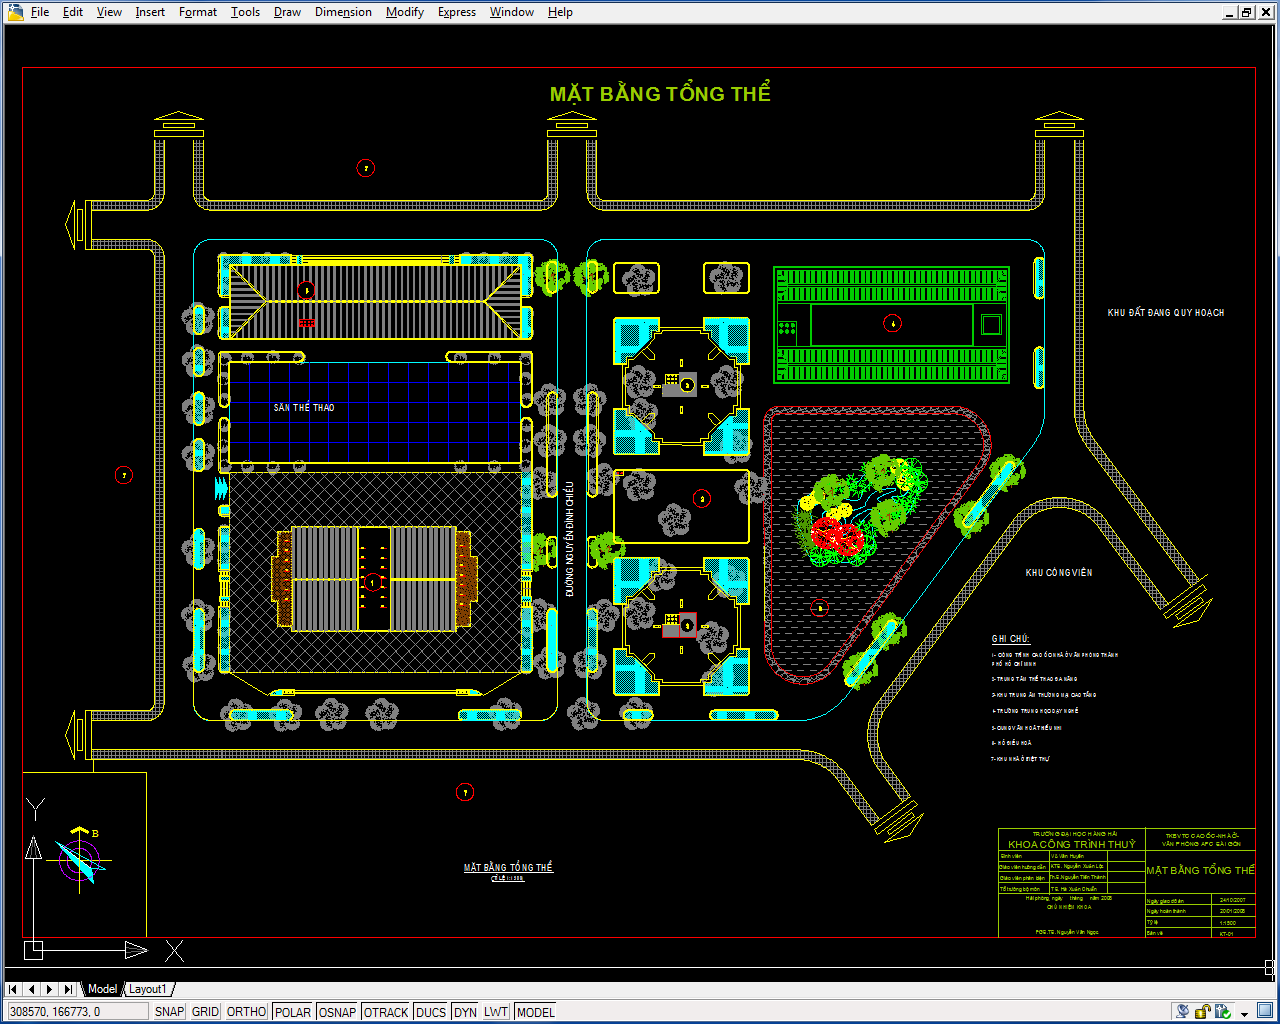
Task: Toggle ORTHO mode in status bar
Action: pos(246,1012)
